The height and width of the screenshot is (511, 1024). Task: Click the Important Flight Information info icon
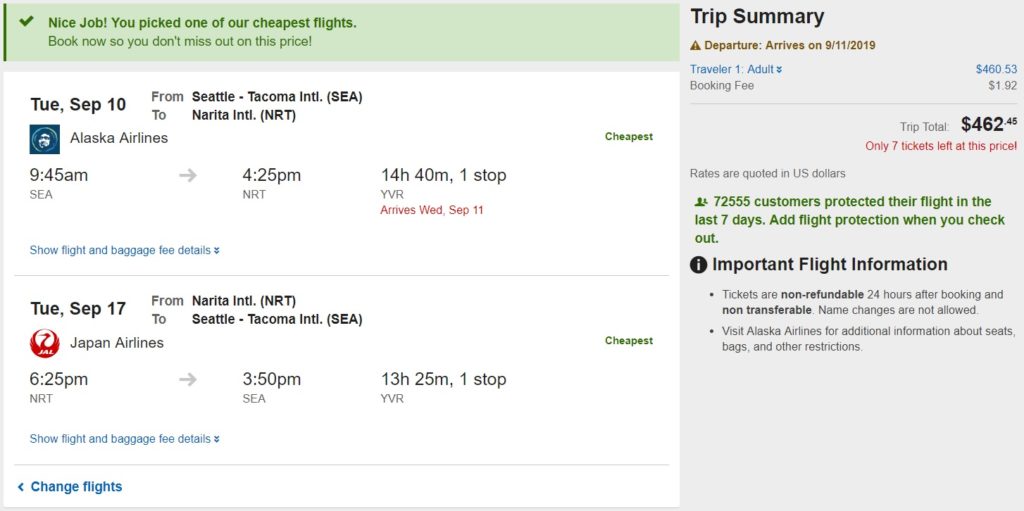tap(699, 265)
